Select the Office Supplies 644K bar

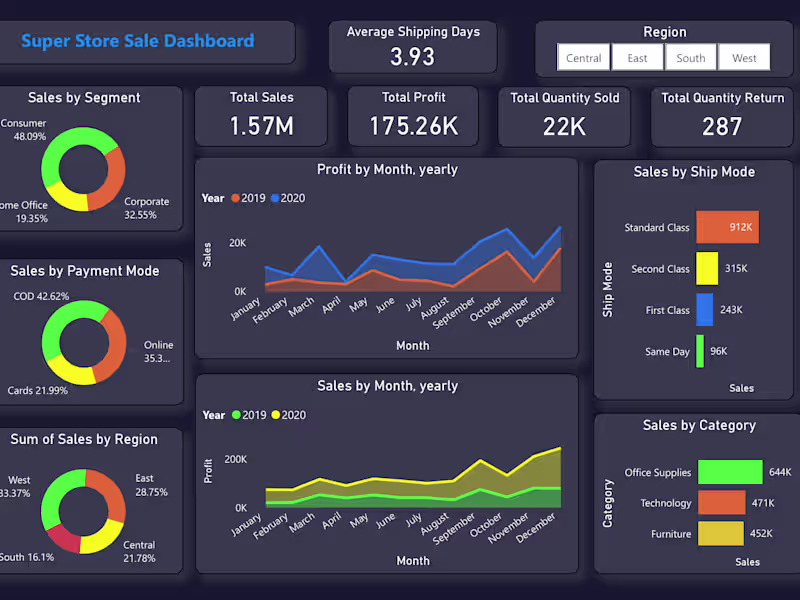click(730, 472)
